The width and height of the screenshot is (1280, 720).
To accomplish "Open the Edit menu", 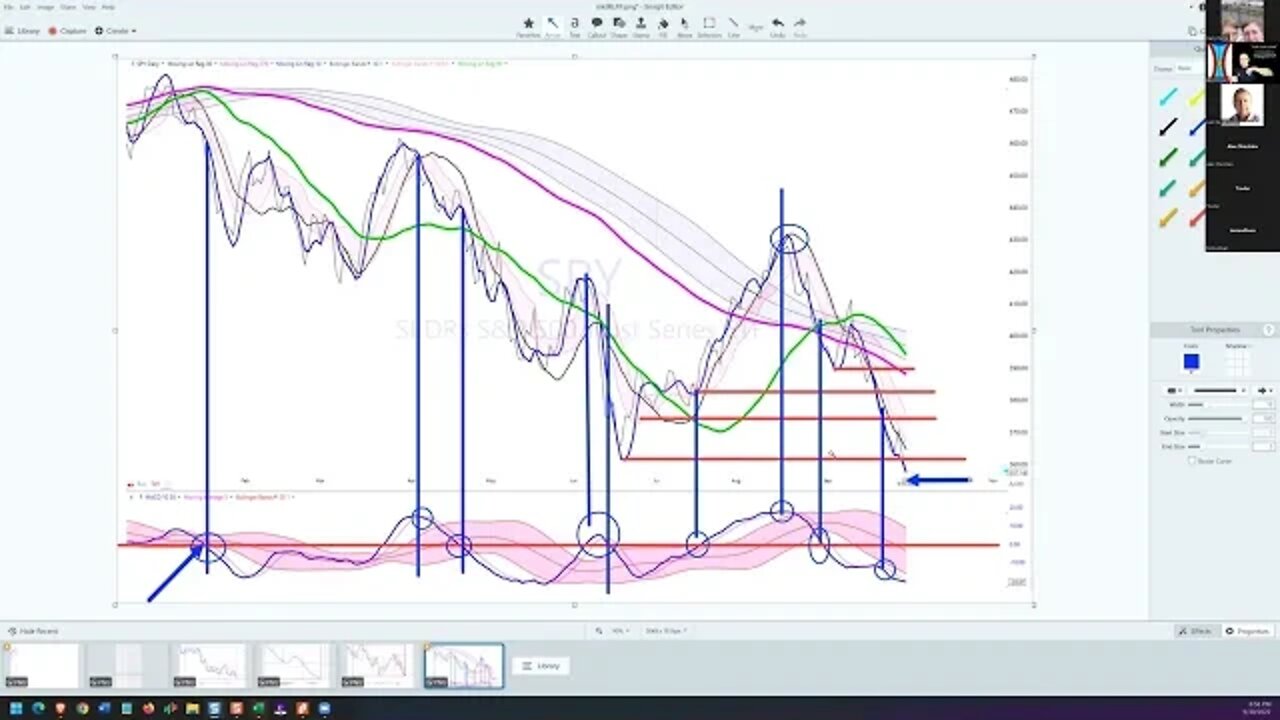I will point(26,6).
